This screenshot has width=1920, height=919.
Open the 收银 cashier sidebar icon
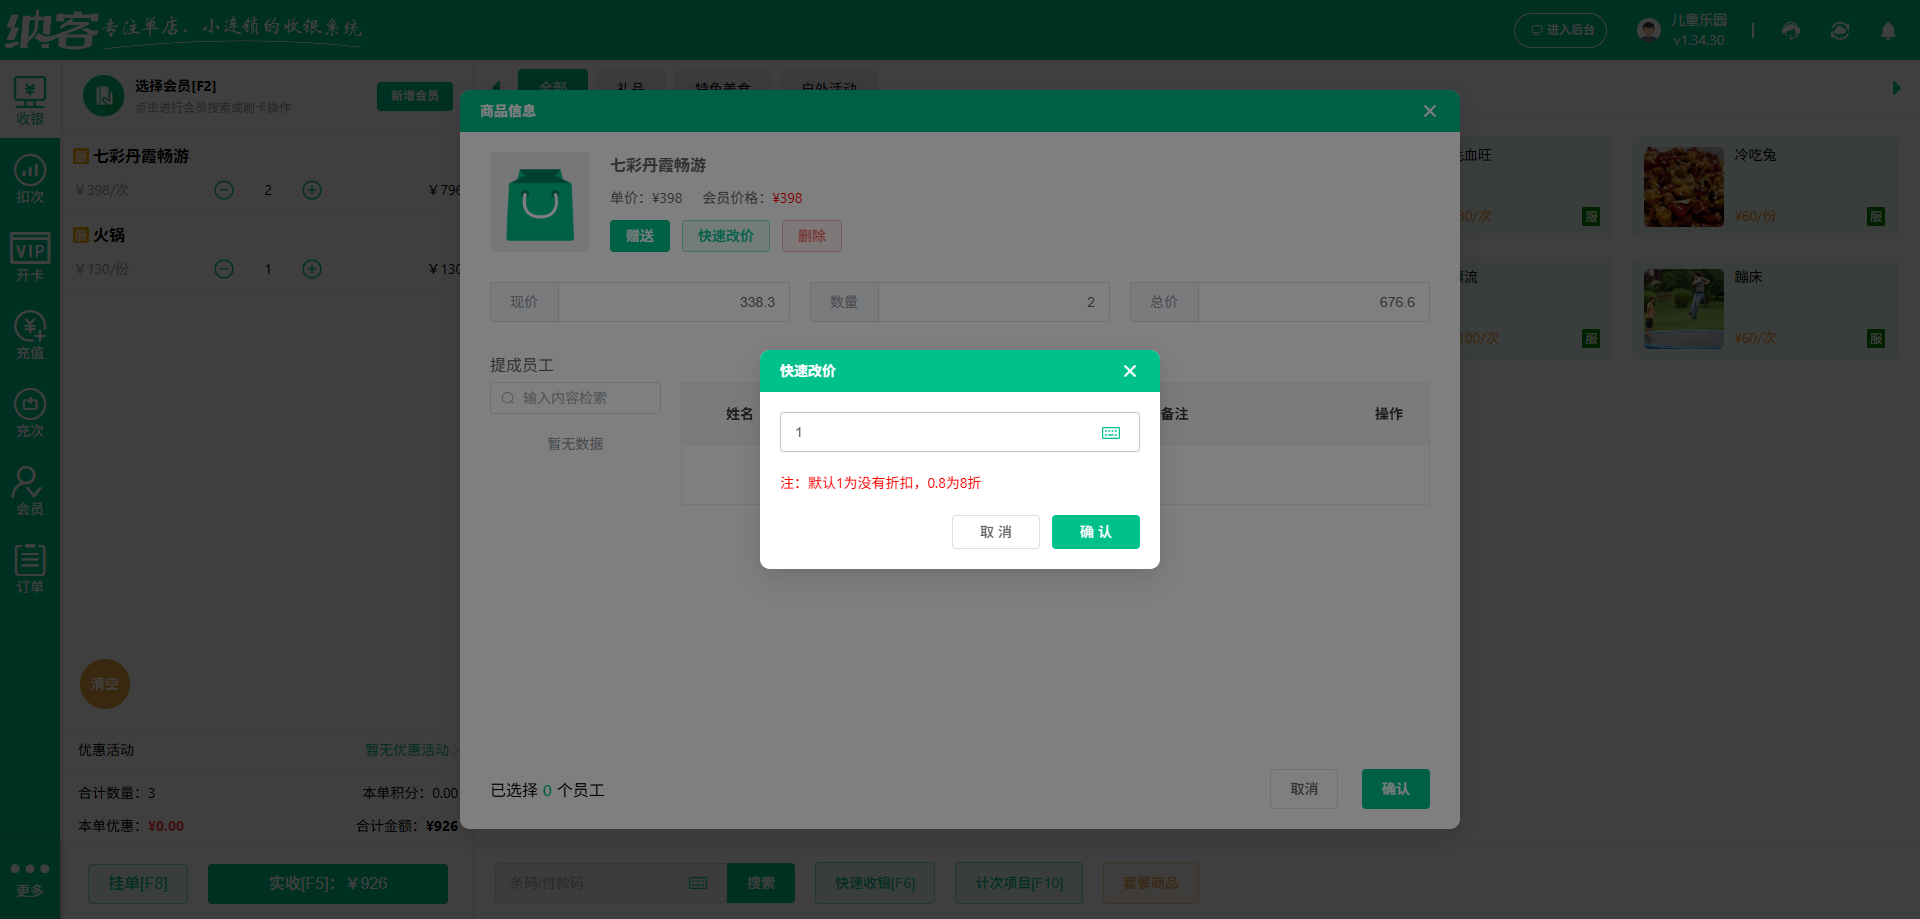(30, 100)
